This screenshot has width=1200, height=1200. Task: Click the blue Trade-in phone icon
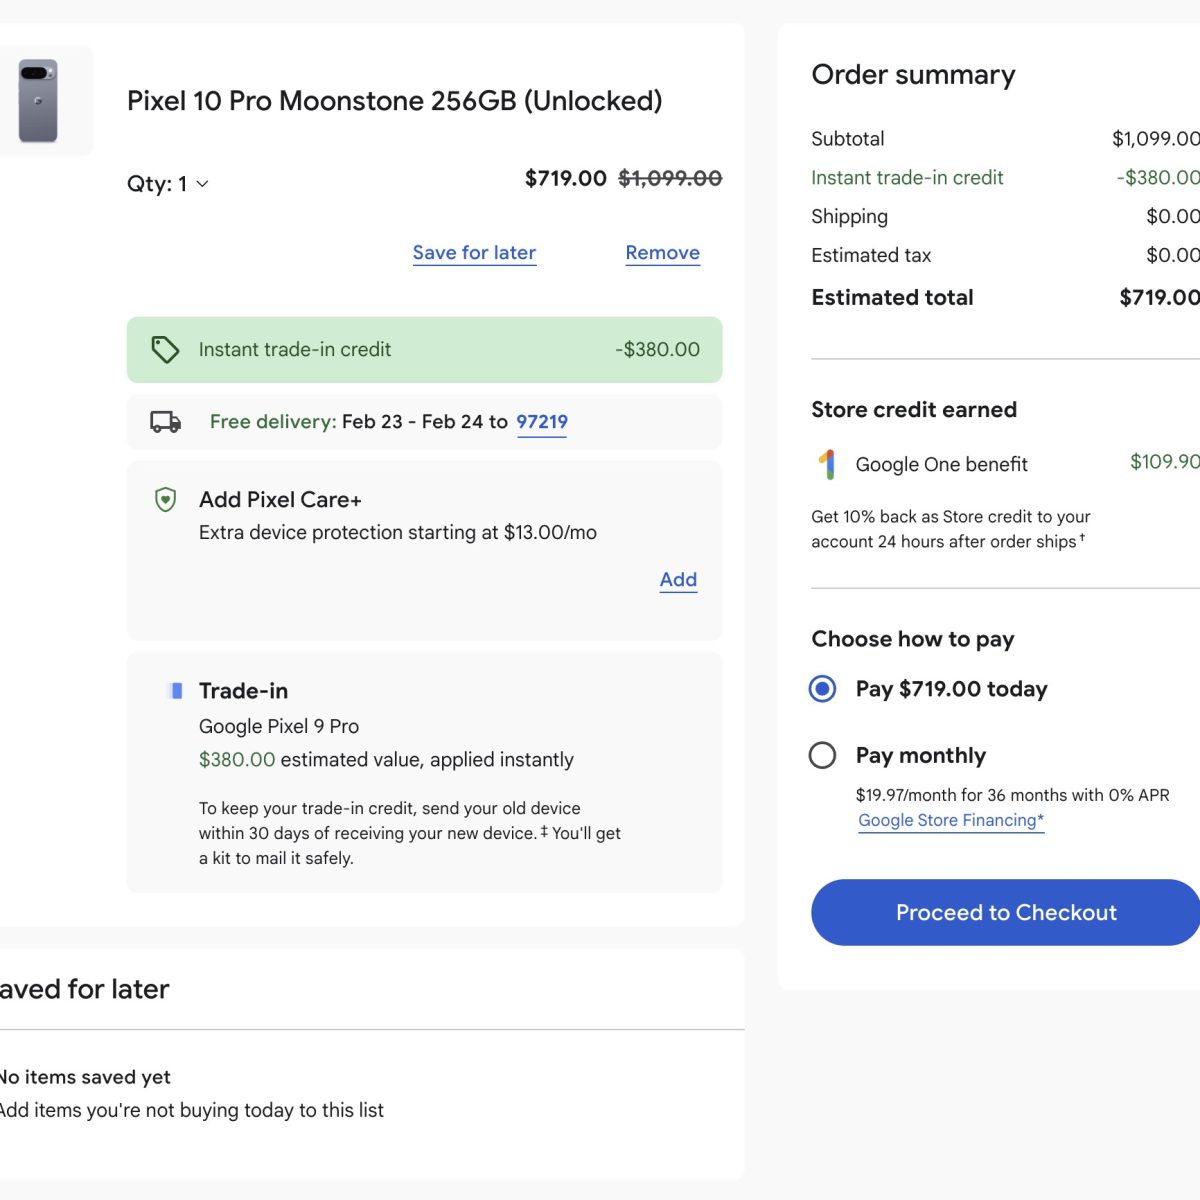pyautogui.click(x=177, y=690)
